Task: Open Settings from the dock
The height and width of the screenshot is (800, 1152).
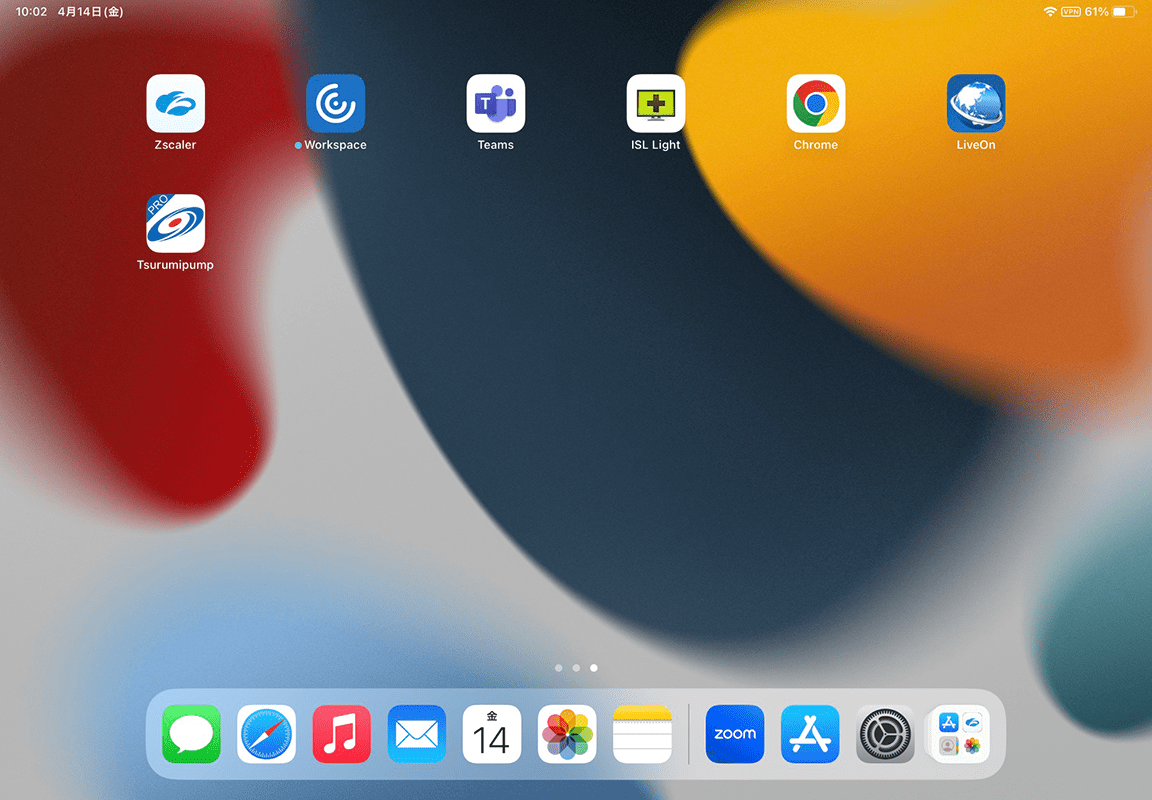Action: (885, 734)
